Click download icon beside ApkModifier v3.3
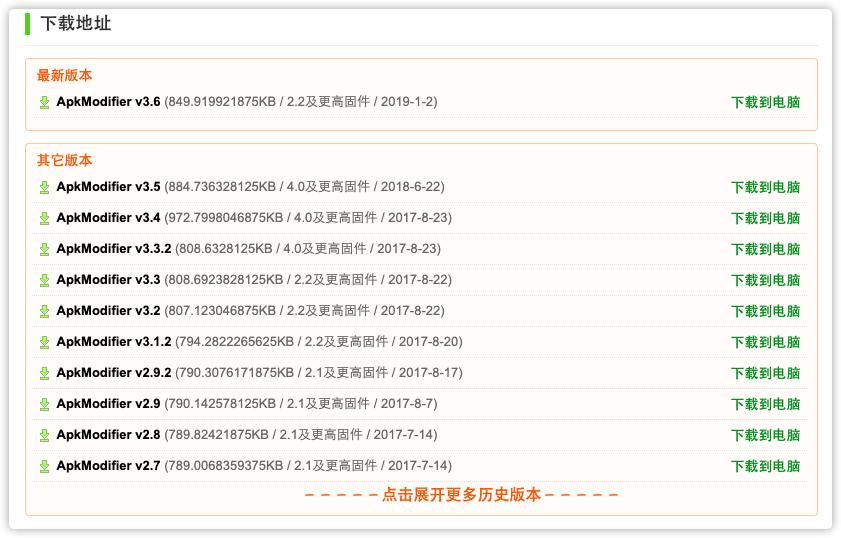This screenshot has width=841, height=538. click(x=45, y=280)
